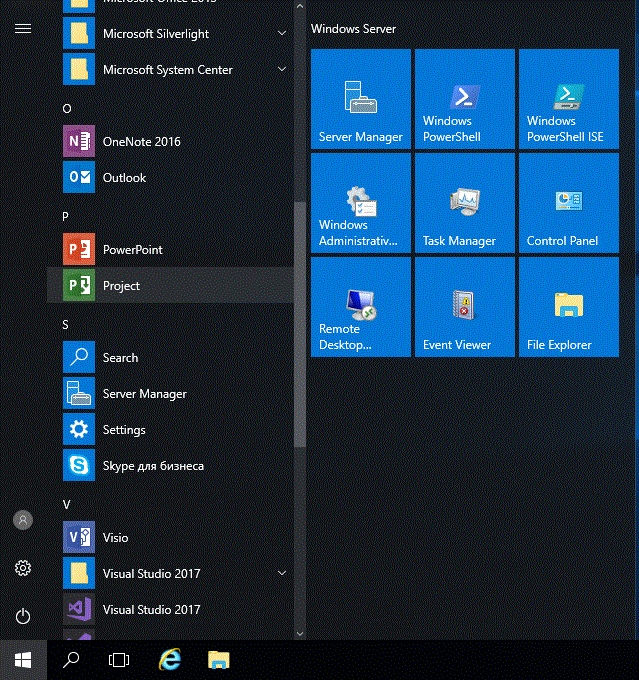Open the Event Viewer tile
The height and width of the screenshot is (680, 639).
(x=465, y=307)
